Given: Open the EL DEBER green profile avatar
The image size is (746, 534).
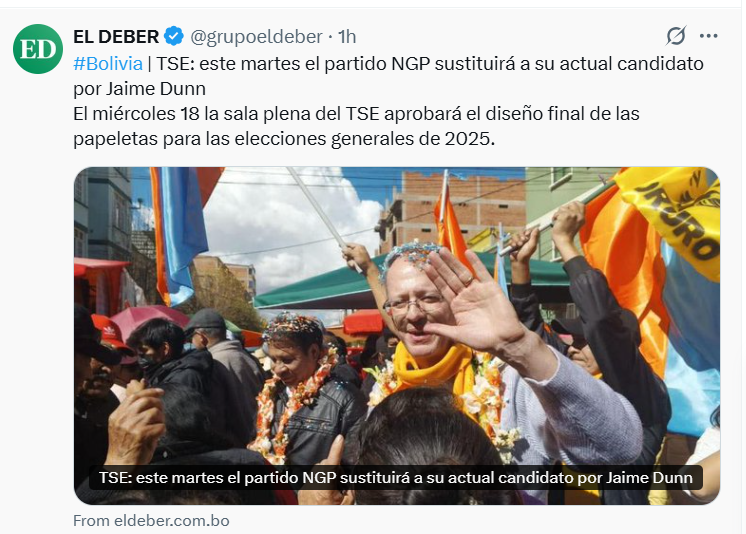Looking at the screenshot, I should point(38,49).
